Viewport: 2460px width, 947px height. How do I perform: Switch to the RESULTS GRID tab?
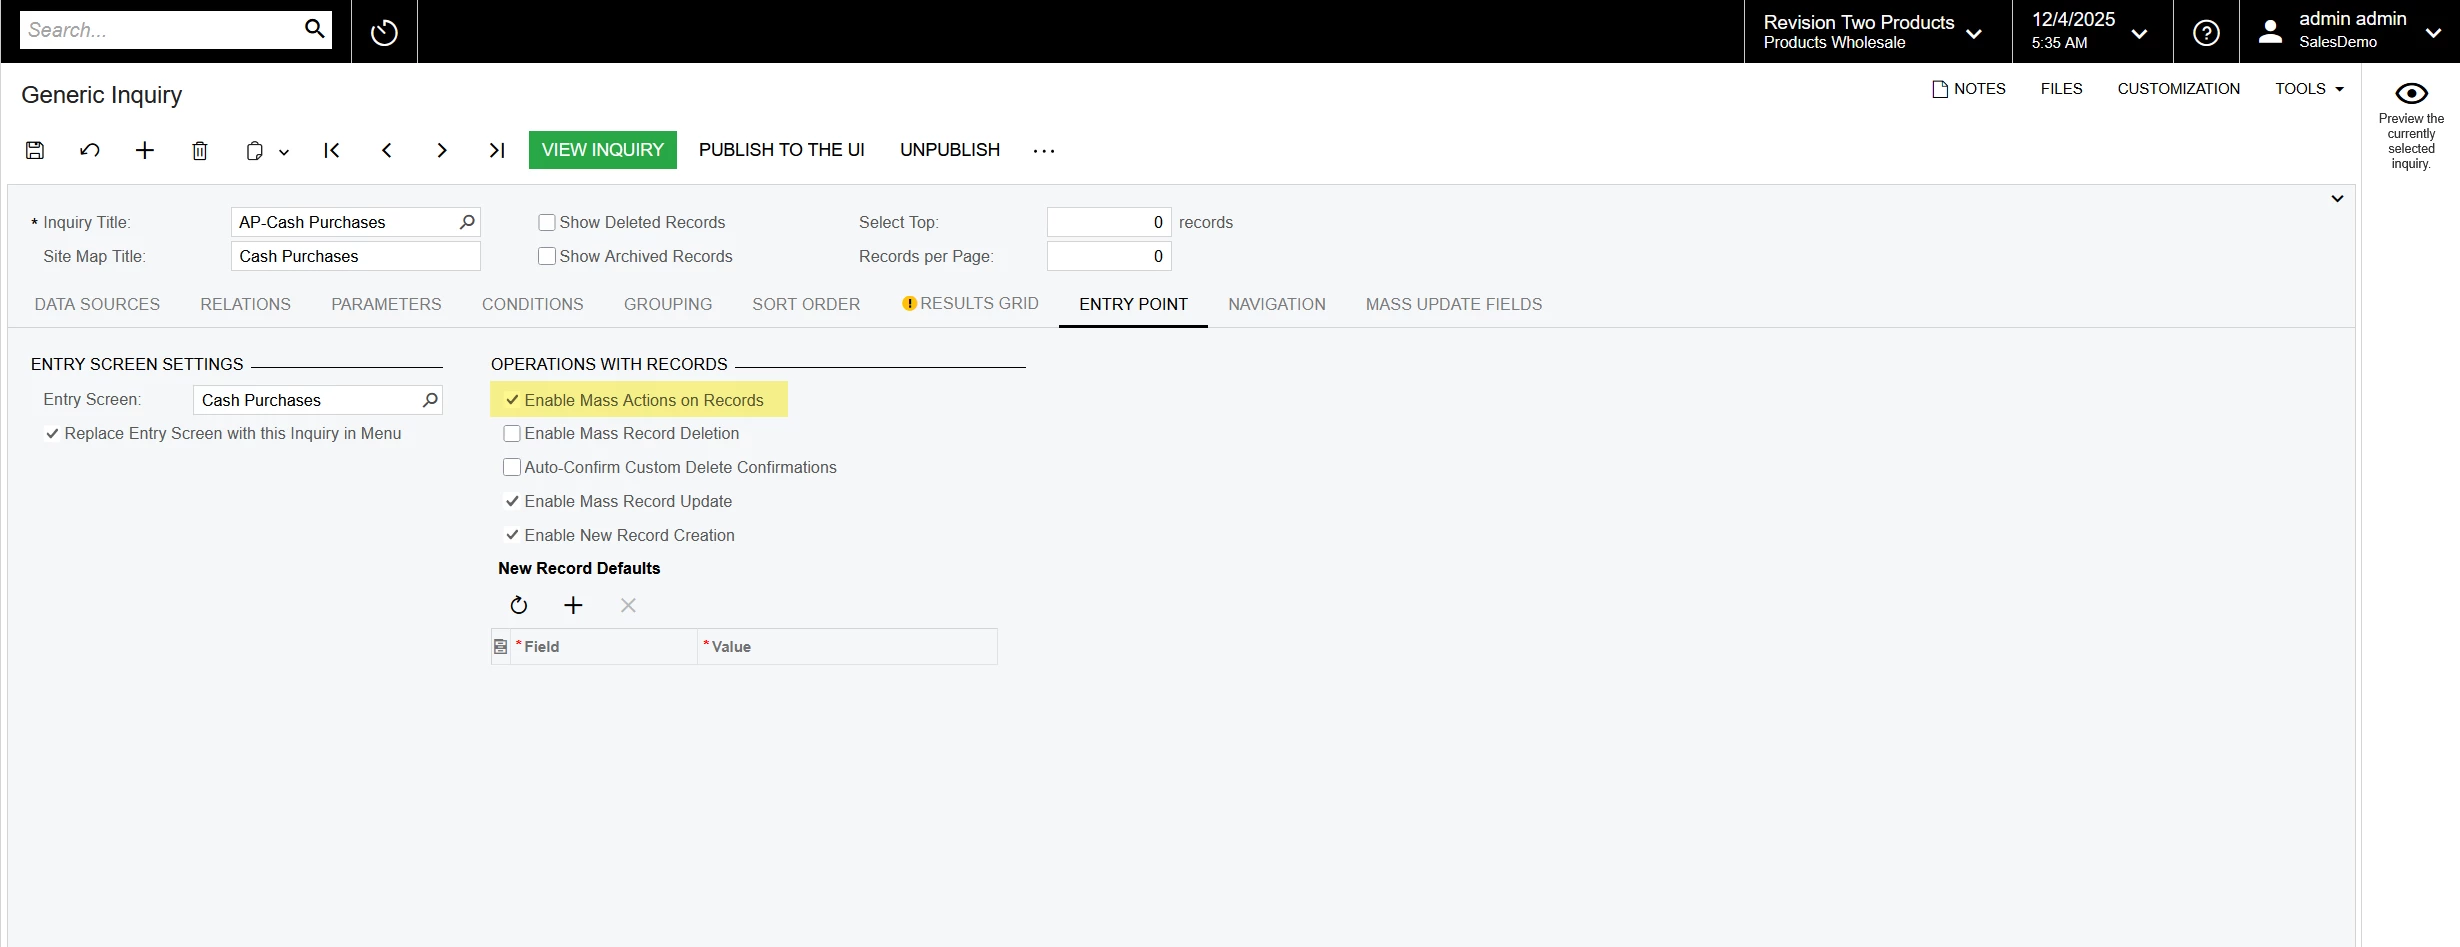point(970,304)
